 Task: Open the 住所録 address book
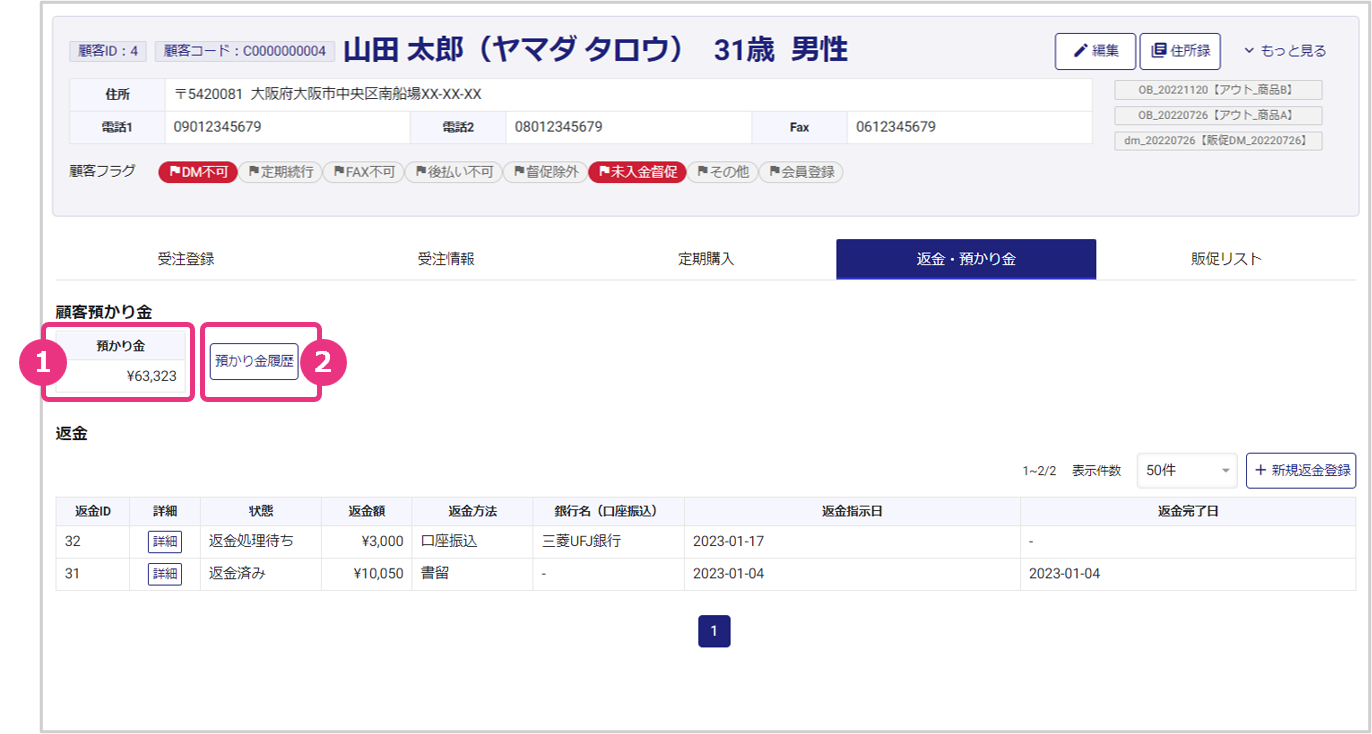click(x=1180, y=51)
